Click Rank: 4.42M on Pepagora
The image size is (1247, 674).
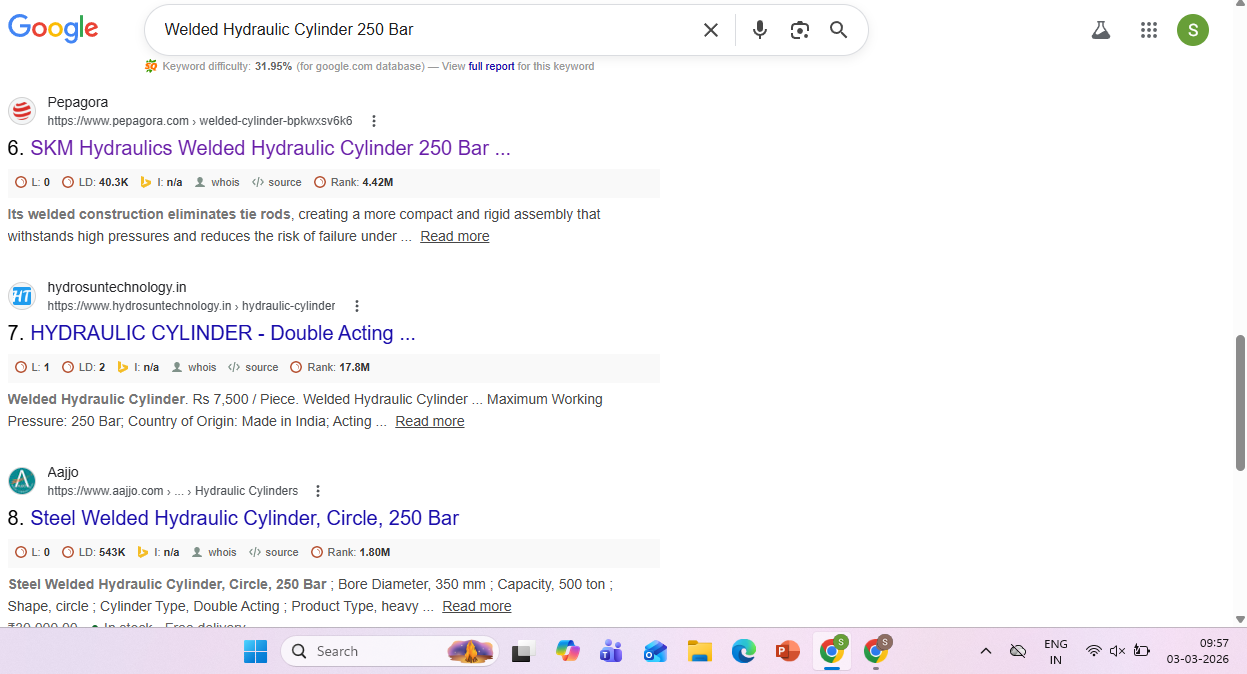pos(354,182)
